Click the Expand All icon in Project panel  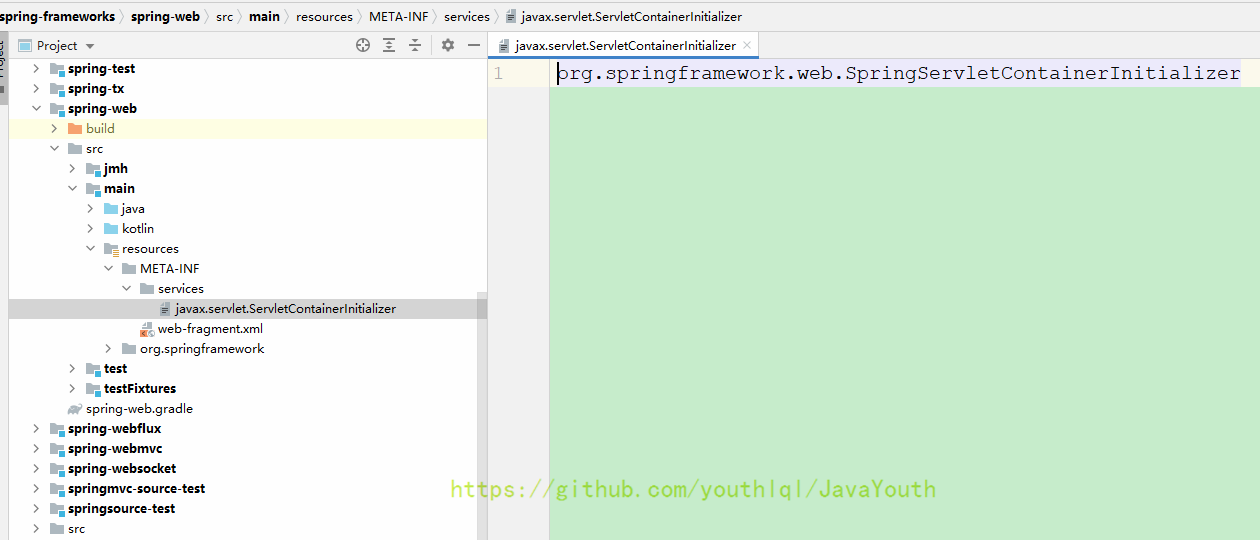click(x=389, y=45)
